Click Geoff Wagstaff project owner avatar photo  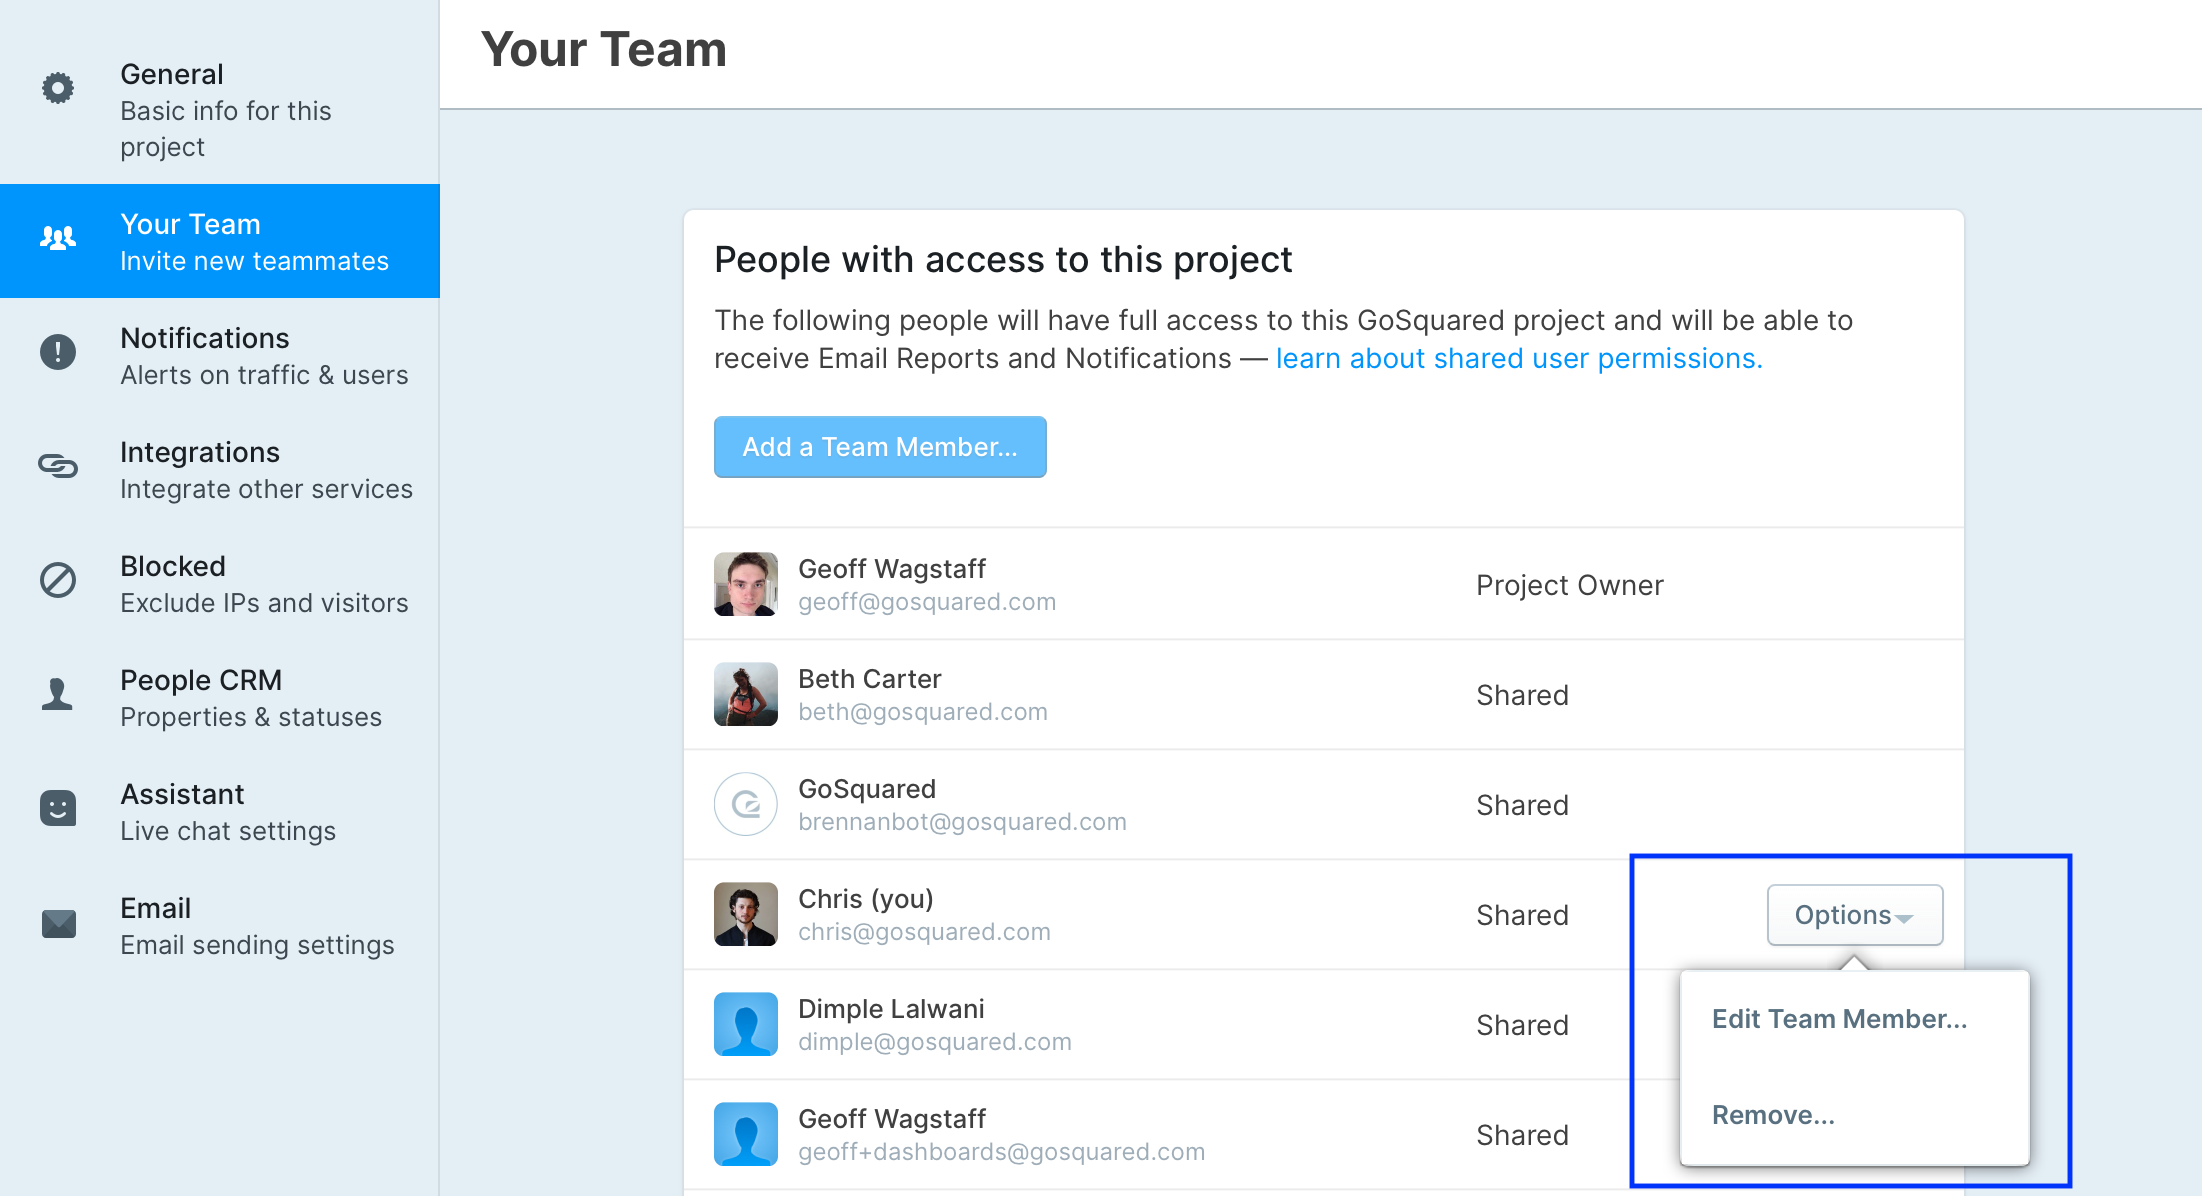point(746,584)
